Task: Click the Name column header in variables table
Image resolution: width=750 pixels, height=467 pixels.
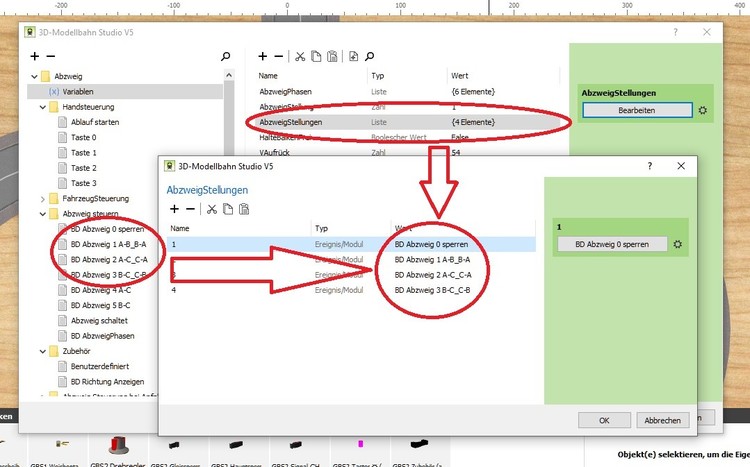Action: 268,76
